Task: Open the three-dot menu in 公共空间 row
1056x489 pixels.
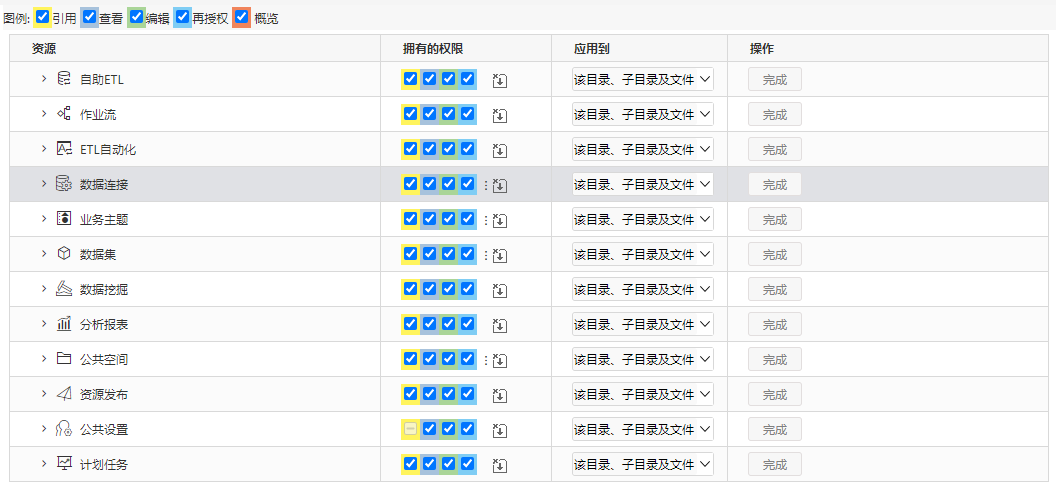Action: (x=486, y=360)
